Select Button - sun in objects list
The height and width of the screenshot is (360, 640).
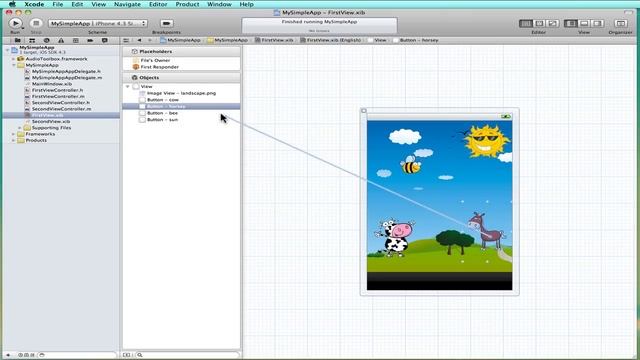[162, 120]
